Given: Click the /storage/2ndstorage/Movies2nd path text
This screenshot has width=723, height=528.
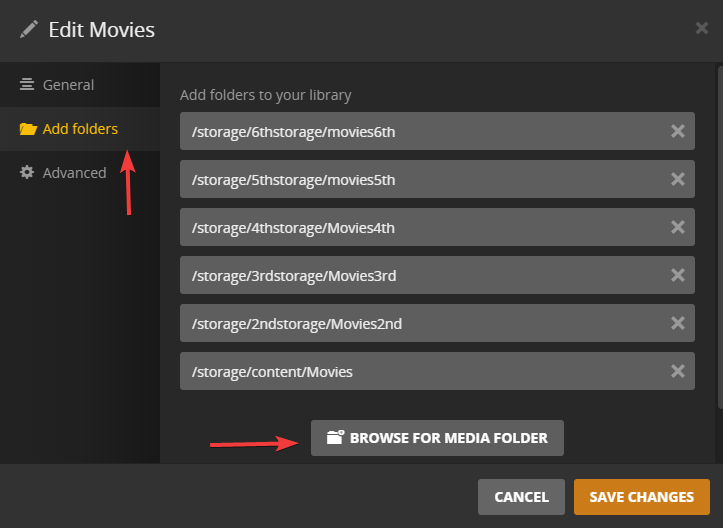Looking at the screenshot, I should pos(297,324).
